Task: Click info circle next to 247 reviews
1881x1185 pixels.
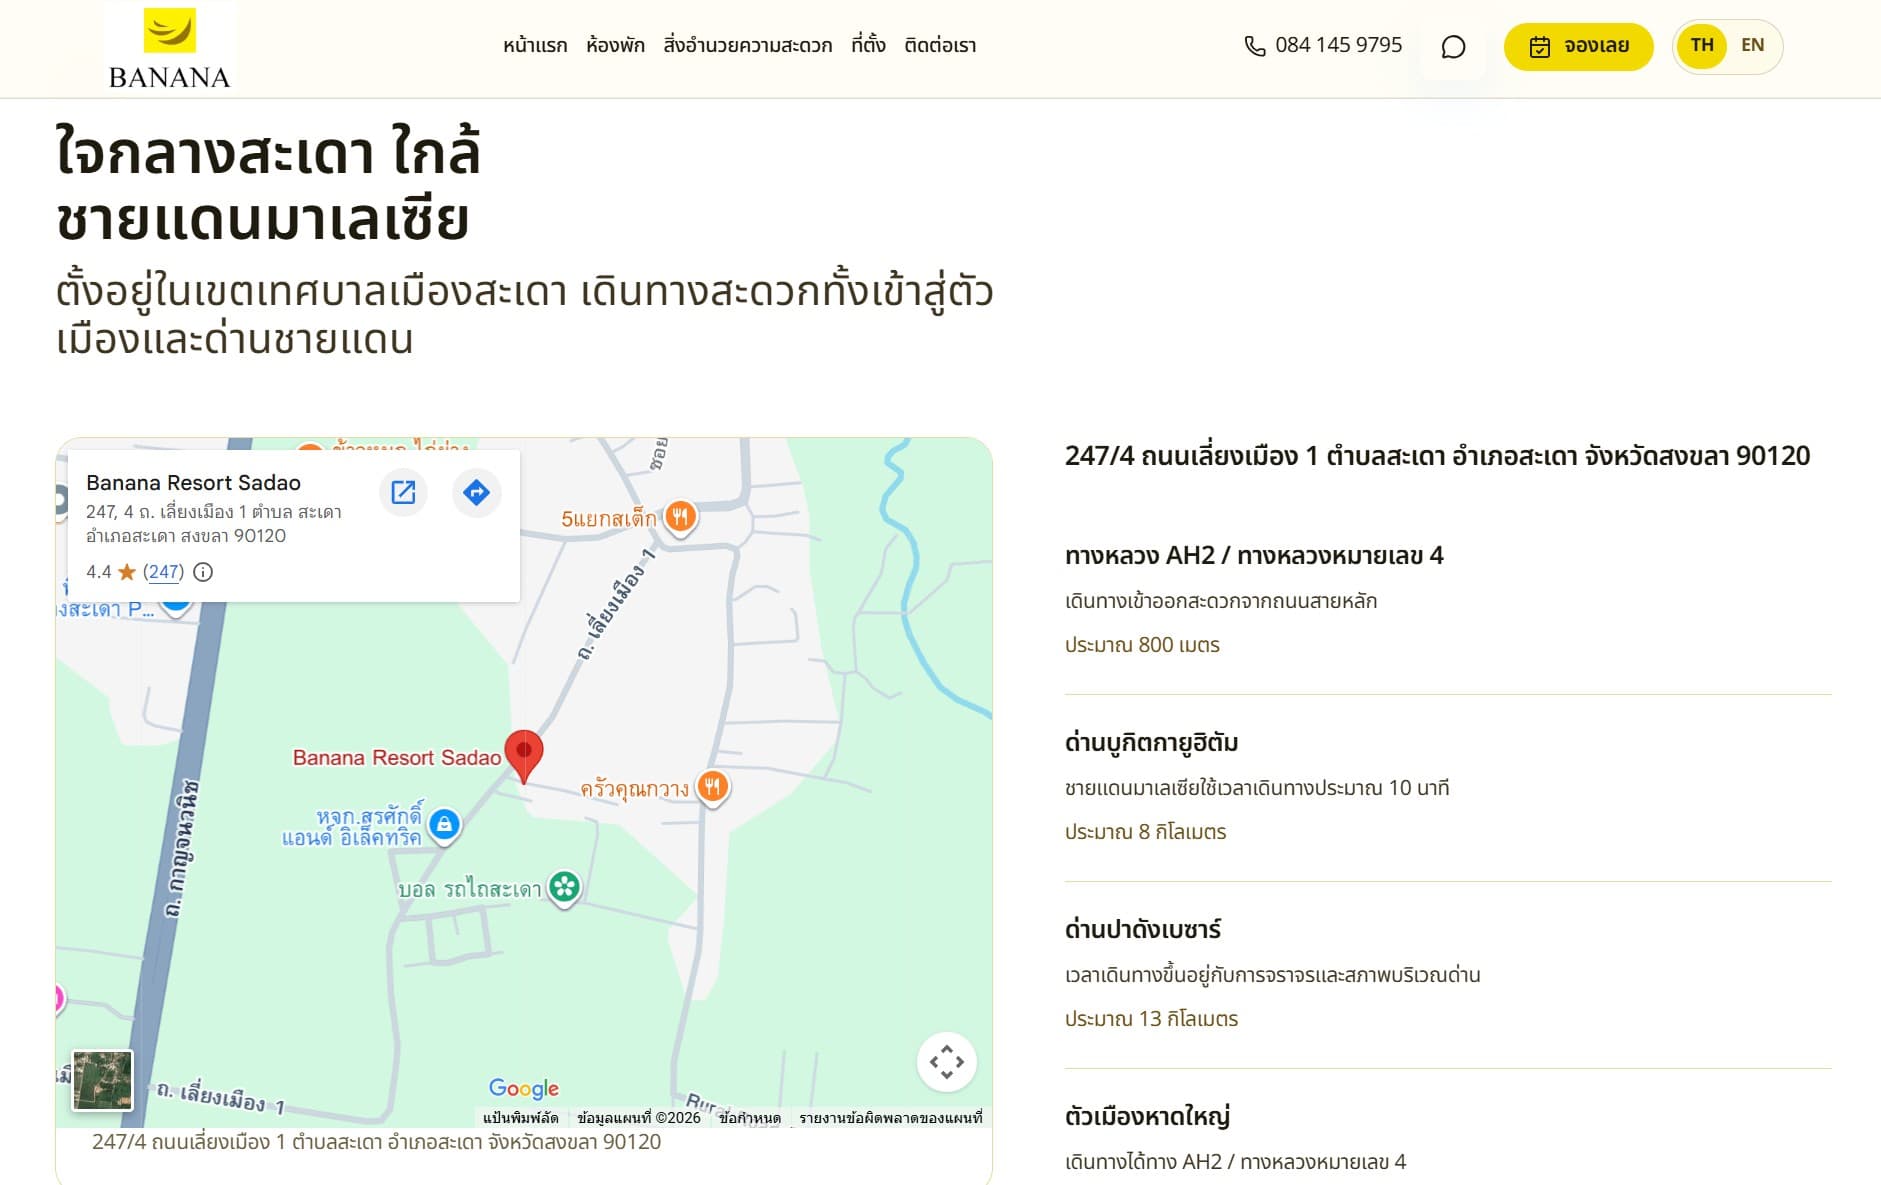Action: pos(203,572)
